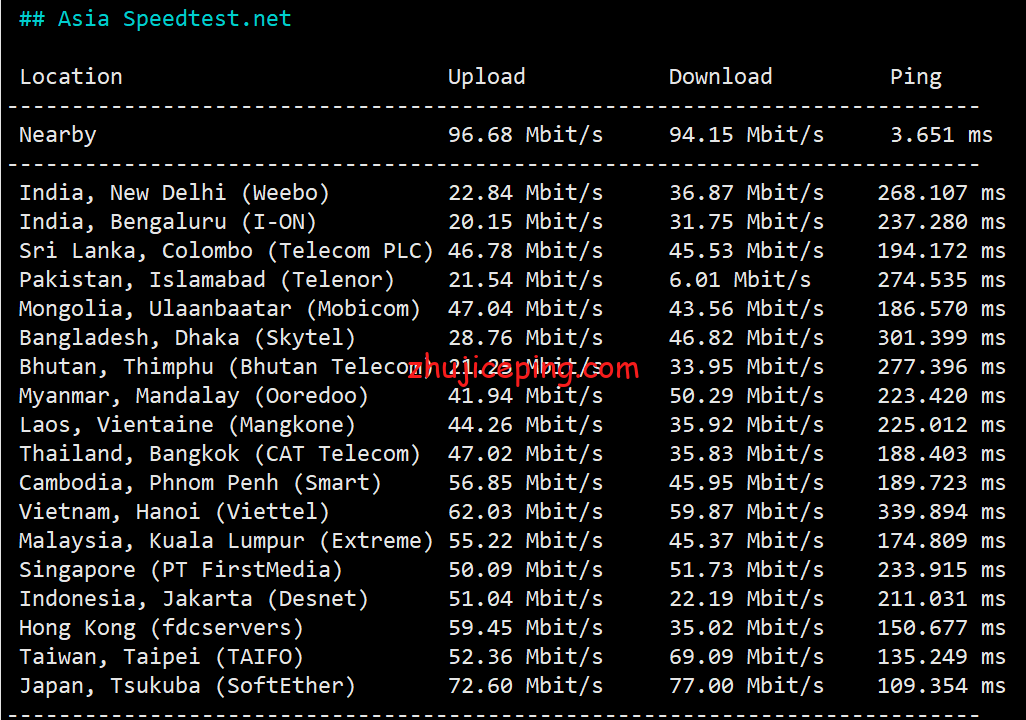Select "Vietnam, Hanoi (Viettel)" location
Image resolution: width=1026 pixels, height=720 pixels.
point(174,512)
